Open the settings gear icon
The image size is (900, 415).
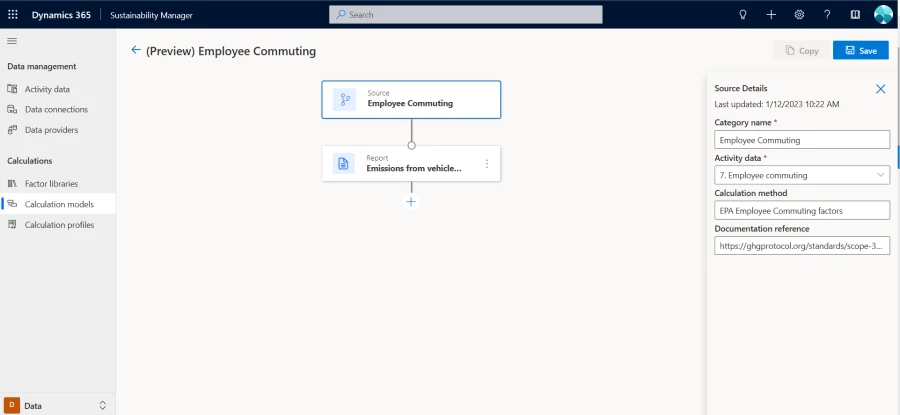[799, 15]
